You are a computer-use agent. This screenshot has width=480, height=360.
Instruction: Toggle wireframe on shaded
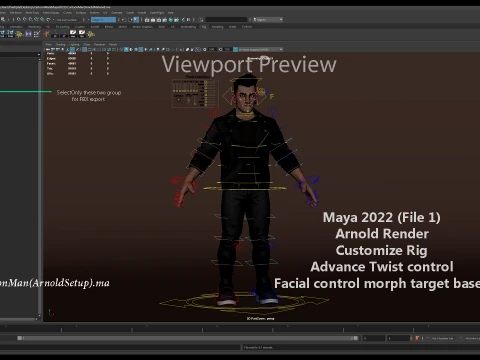point(136,49)
